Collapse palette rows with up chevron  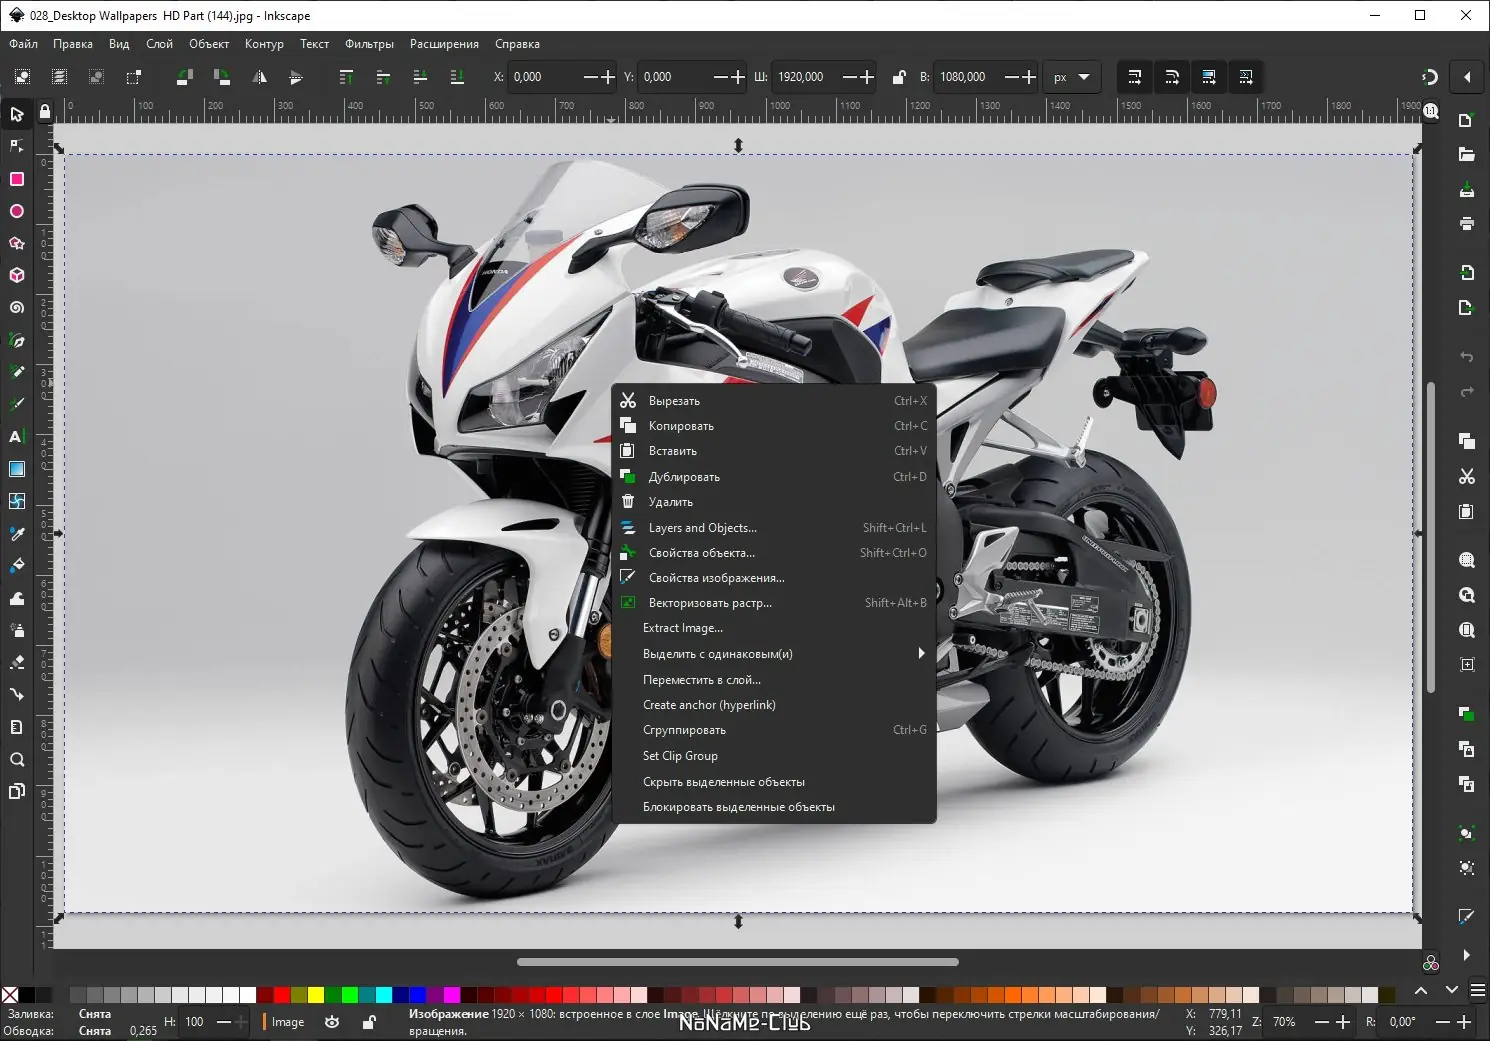point(1421,991)
